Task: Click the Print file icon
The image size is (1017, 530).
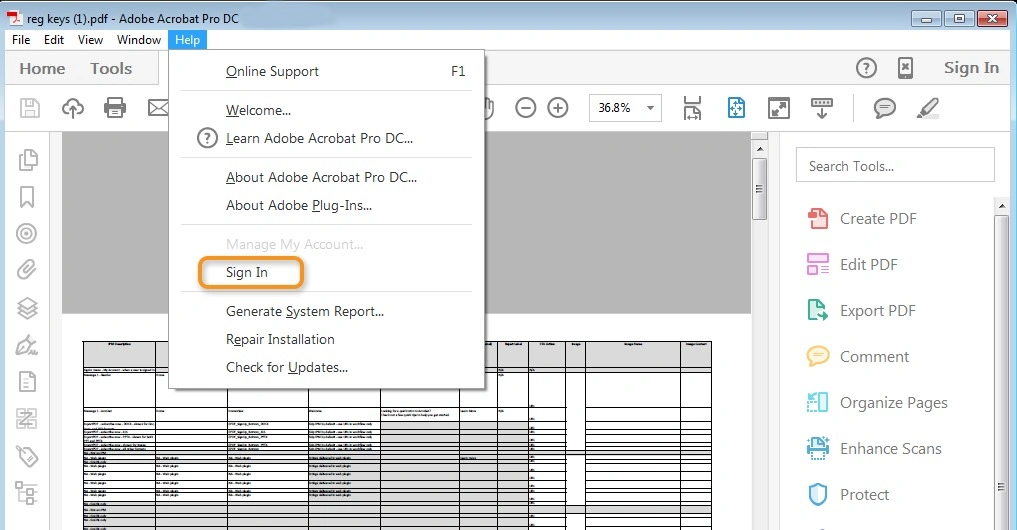Action: [x=115, y=108]
